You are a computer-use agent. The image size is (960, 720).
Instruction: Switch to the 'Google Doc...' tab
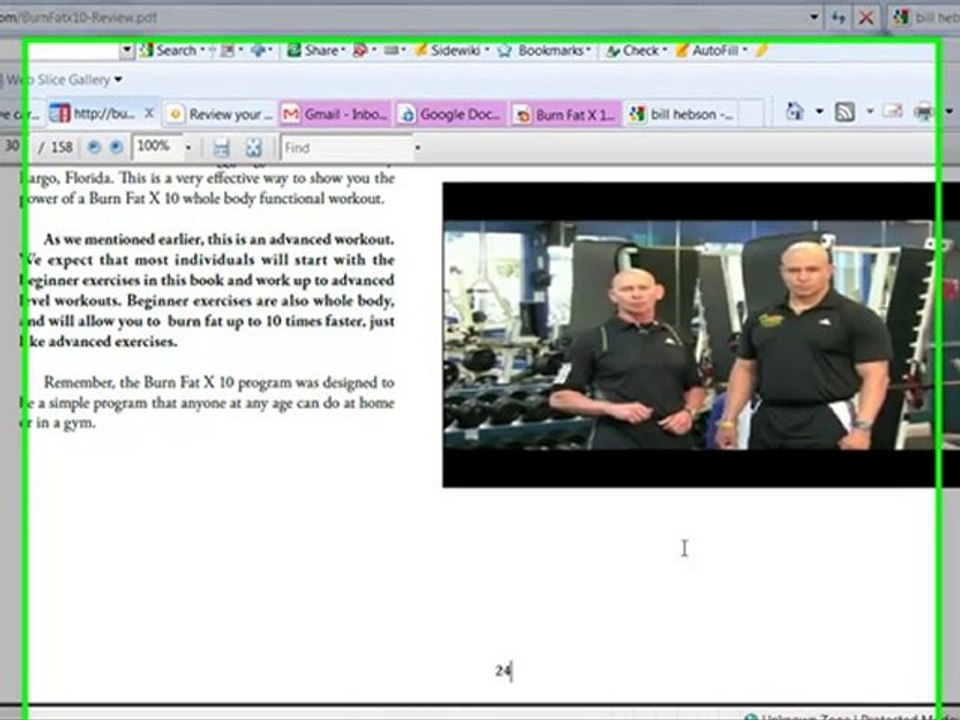pos(451,114)
